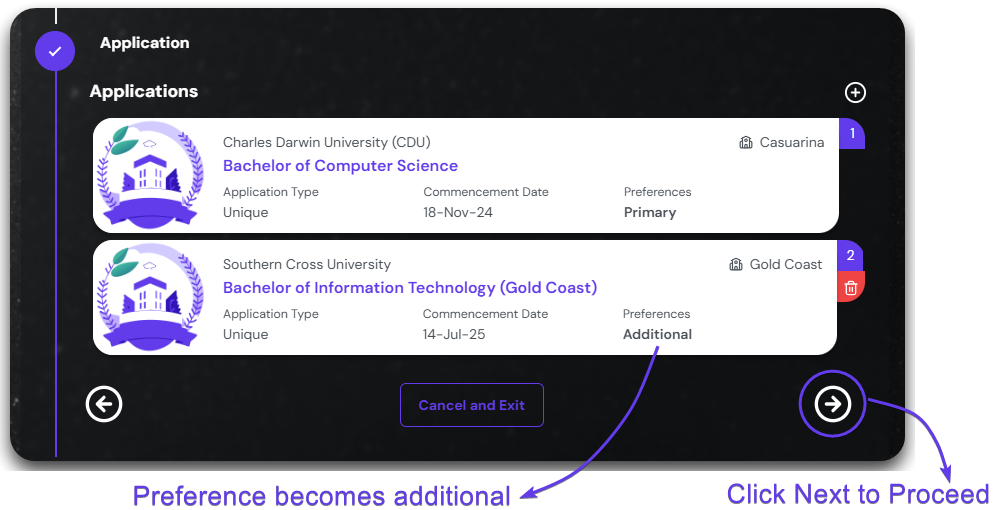Click commencement date 18-Nov-24

pyautogui.click(x=458, y=212)
